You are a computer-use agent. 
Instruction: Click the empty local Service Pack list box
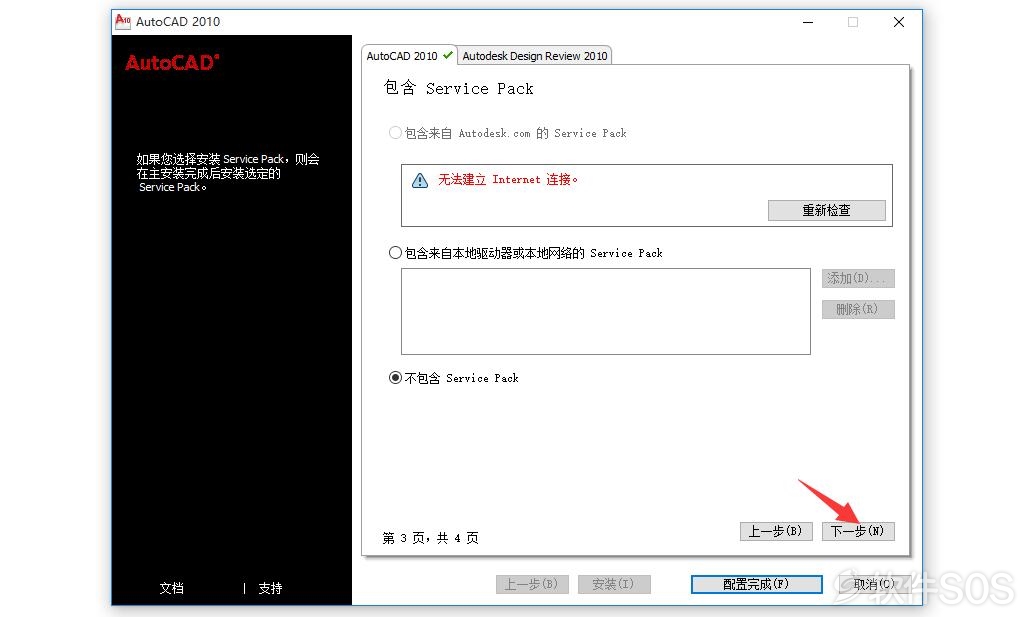606,311
